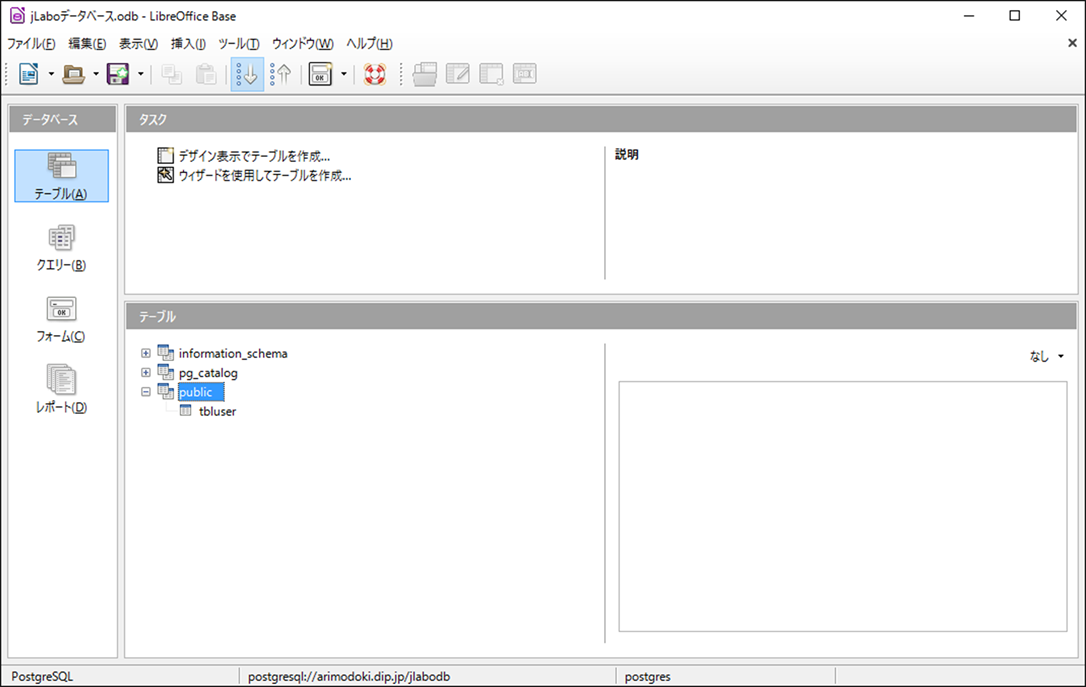Click the データベース pane header
Image resolution: width=1086 pixels, height=687 pixels.
pos(62,119)
